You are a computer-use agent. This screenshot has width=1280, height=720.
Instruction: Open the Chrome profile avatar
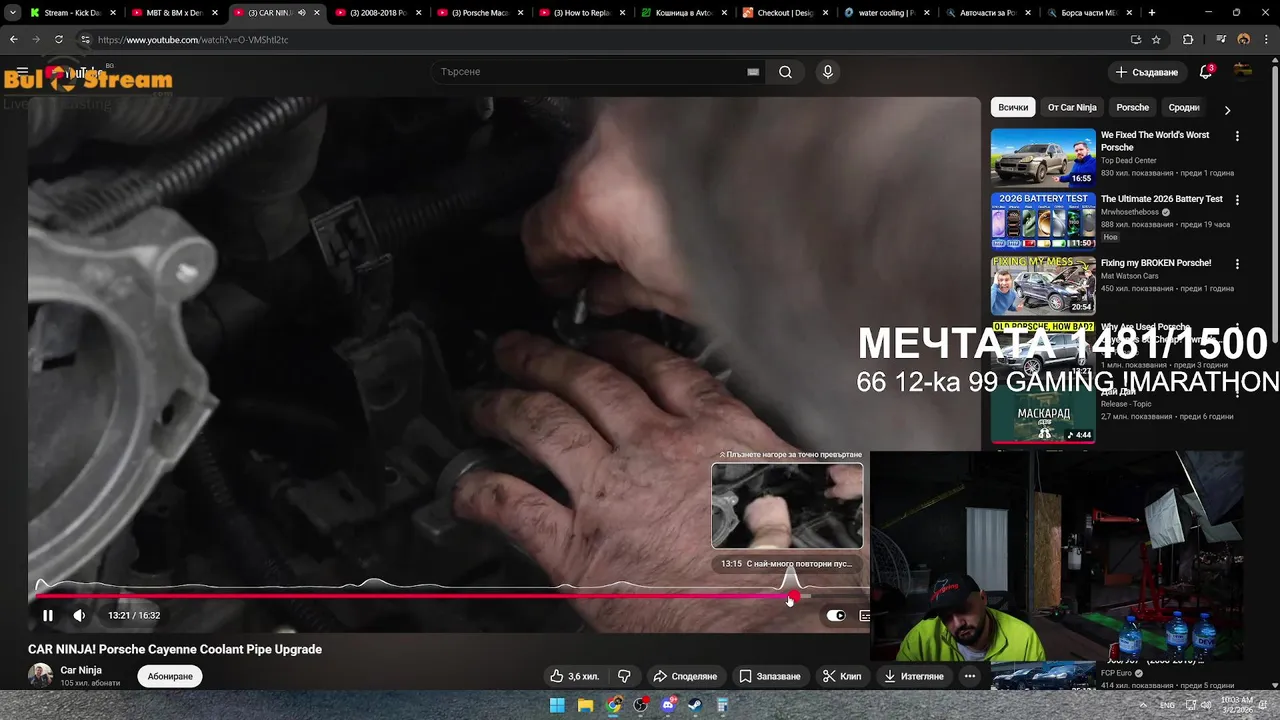(1244, 40)
